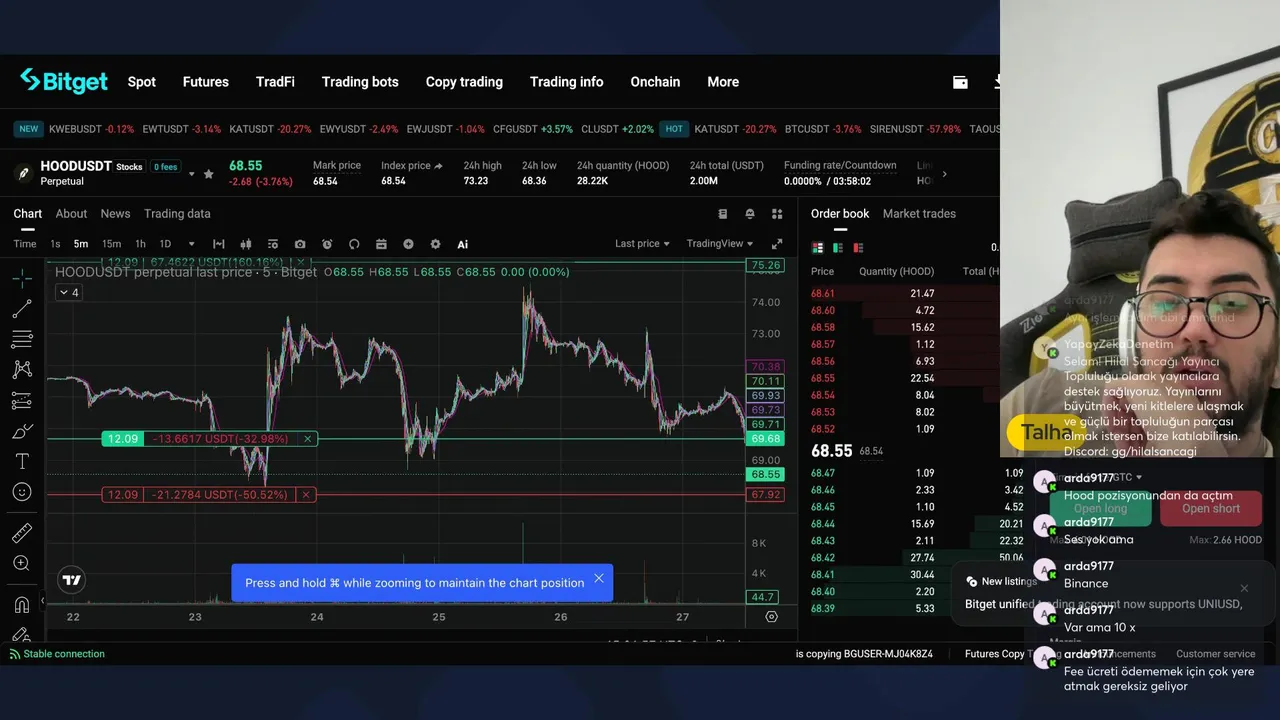Image resolution: width=1280 pixels, height=720 pixels.
Task: Click the price range measure icon
Action: (219, 244)
